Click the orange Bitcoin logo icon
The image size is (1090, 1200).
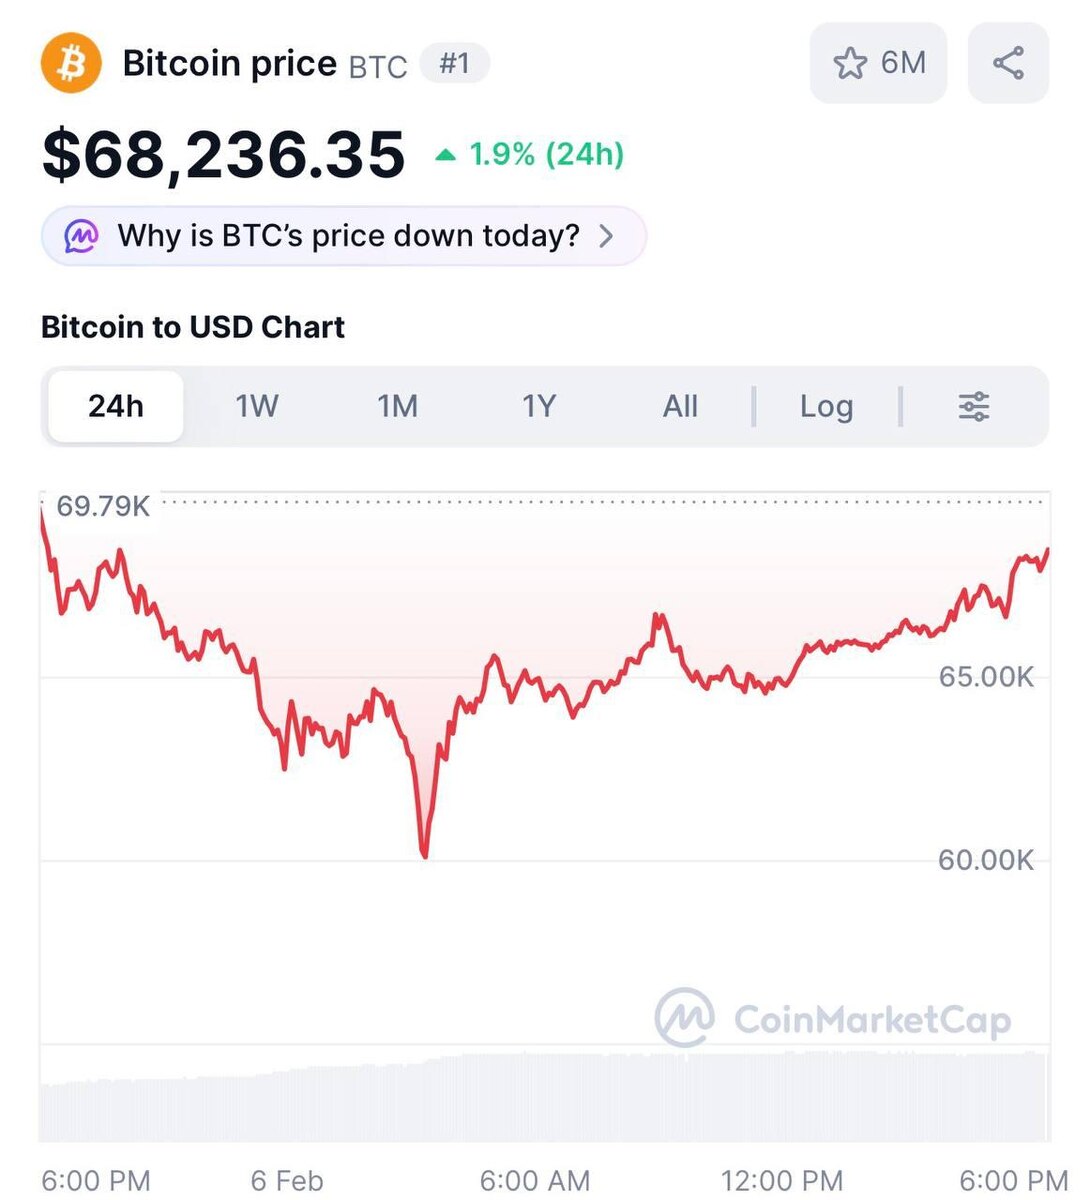pos(71,63)
